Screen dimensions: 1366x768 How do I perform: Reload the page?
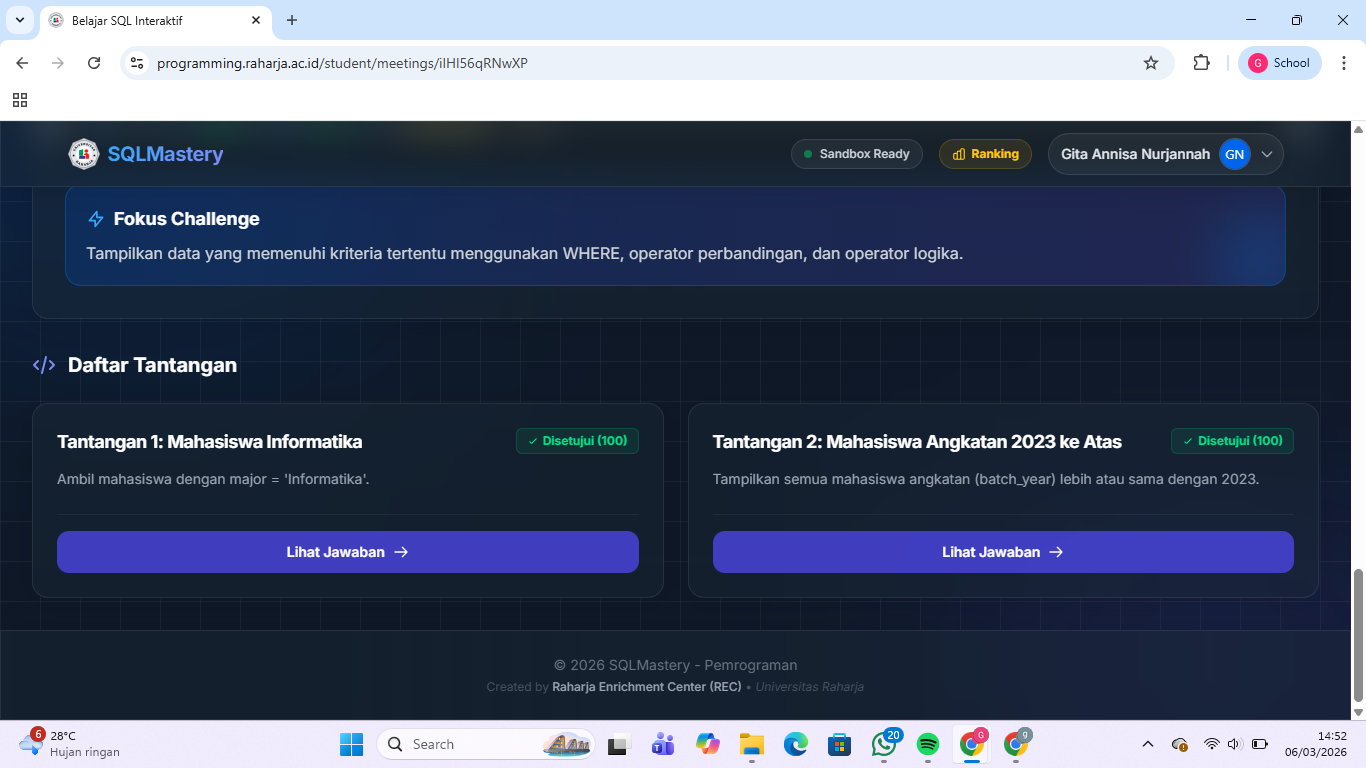94,63
